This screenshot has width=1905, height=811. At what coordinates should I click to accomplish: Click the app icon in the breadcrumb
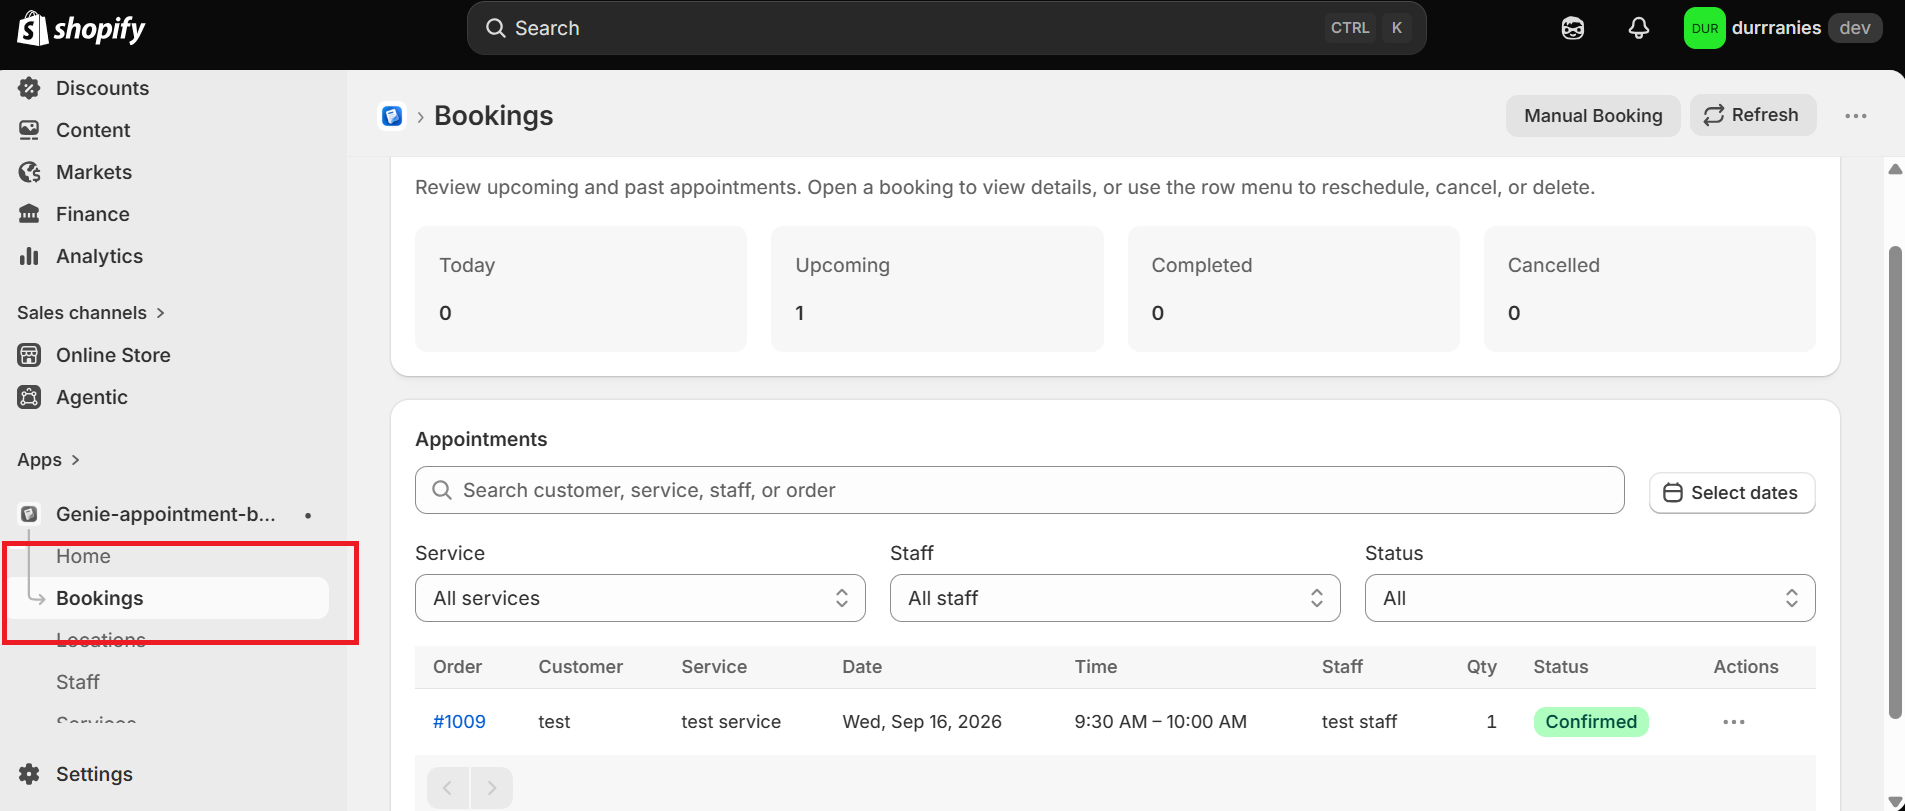pos(392,116)
